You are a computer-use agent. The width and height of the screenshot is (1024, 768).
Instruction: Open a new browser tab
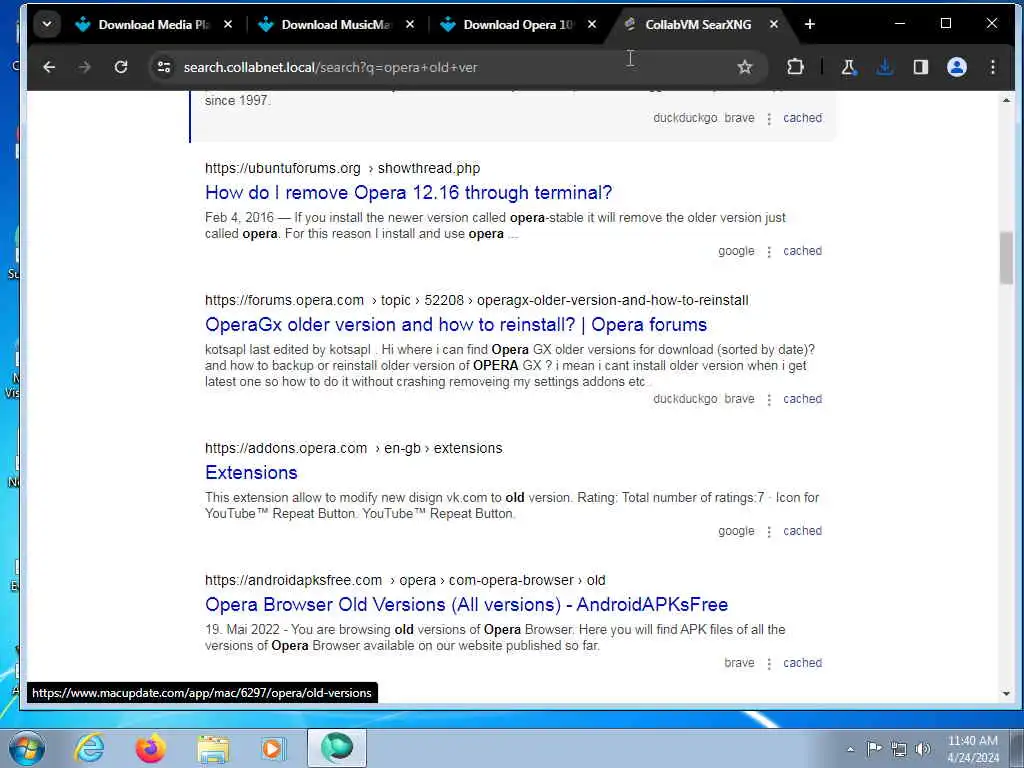tap(810, 24)
